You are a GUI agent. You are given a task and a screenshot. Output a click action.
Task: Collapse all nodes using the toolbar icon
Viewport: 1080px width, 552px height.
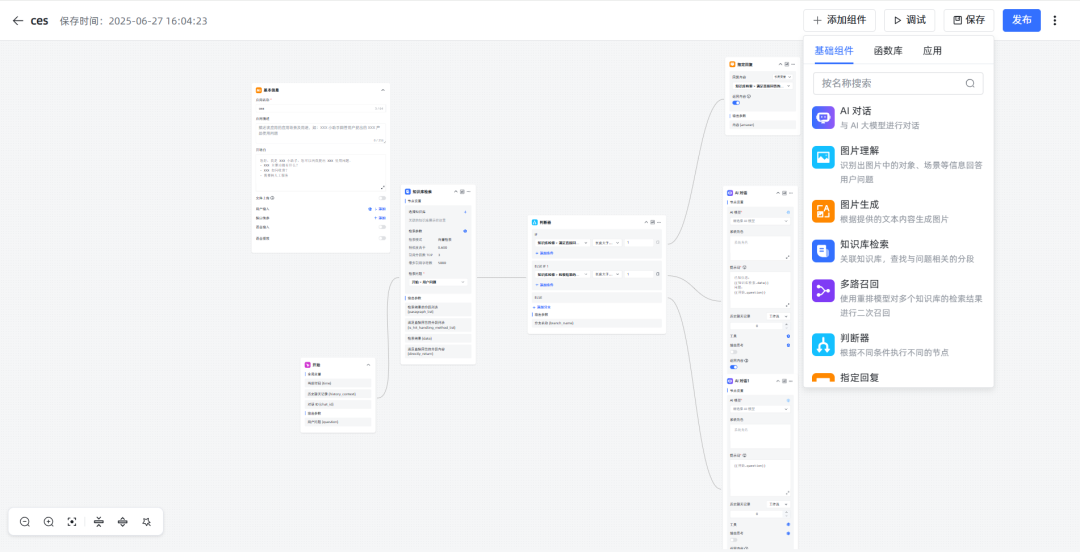click(x=98, y=522)
